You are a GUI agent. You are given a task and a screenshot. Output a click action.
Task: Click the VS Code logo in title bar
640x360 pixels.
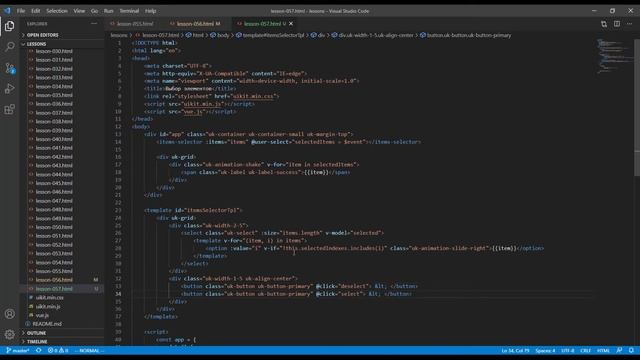[x=7, y=11]
